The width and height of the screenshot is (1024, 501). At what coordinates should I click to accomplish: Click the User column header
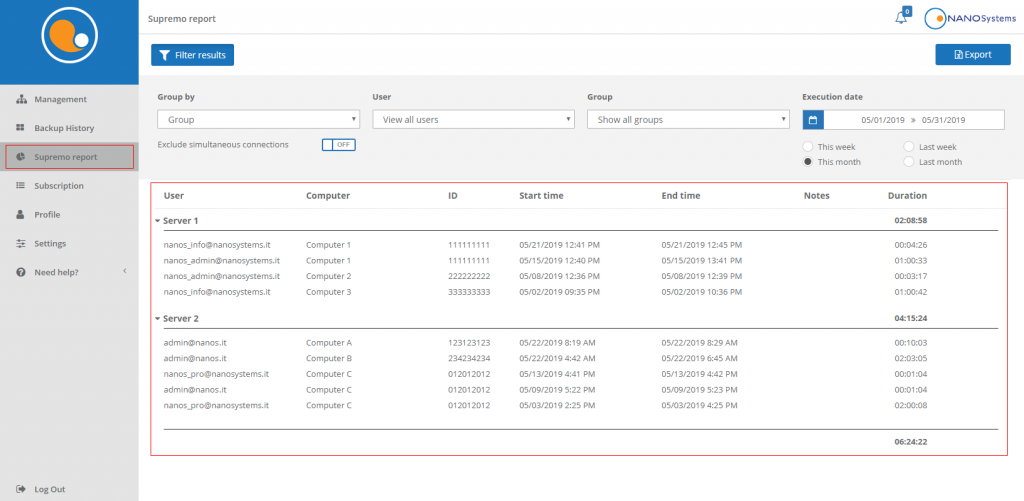click(x=174, y=195)
